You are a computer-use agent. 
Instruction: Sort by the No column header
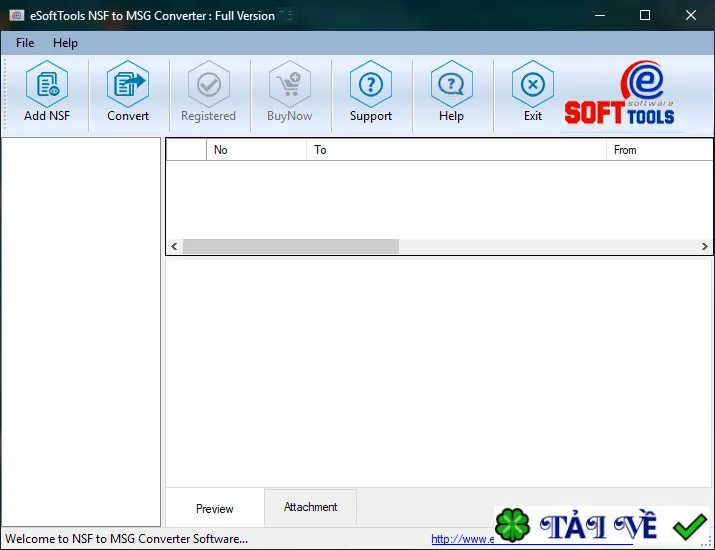tap(256, 150)
